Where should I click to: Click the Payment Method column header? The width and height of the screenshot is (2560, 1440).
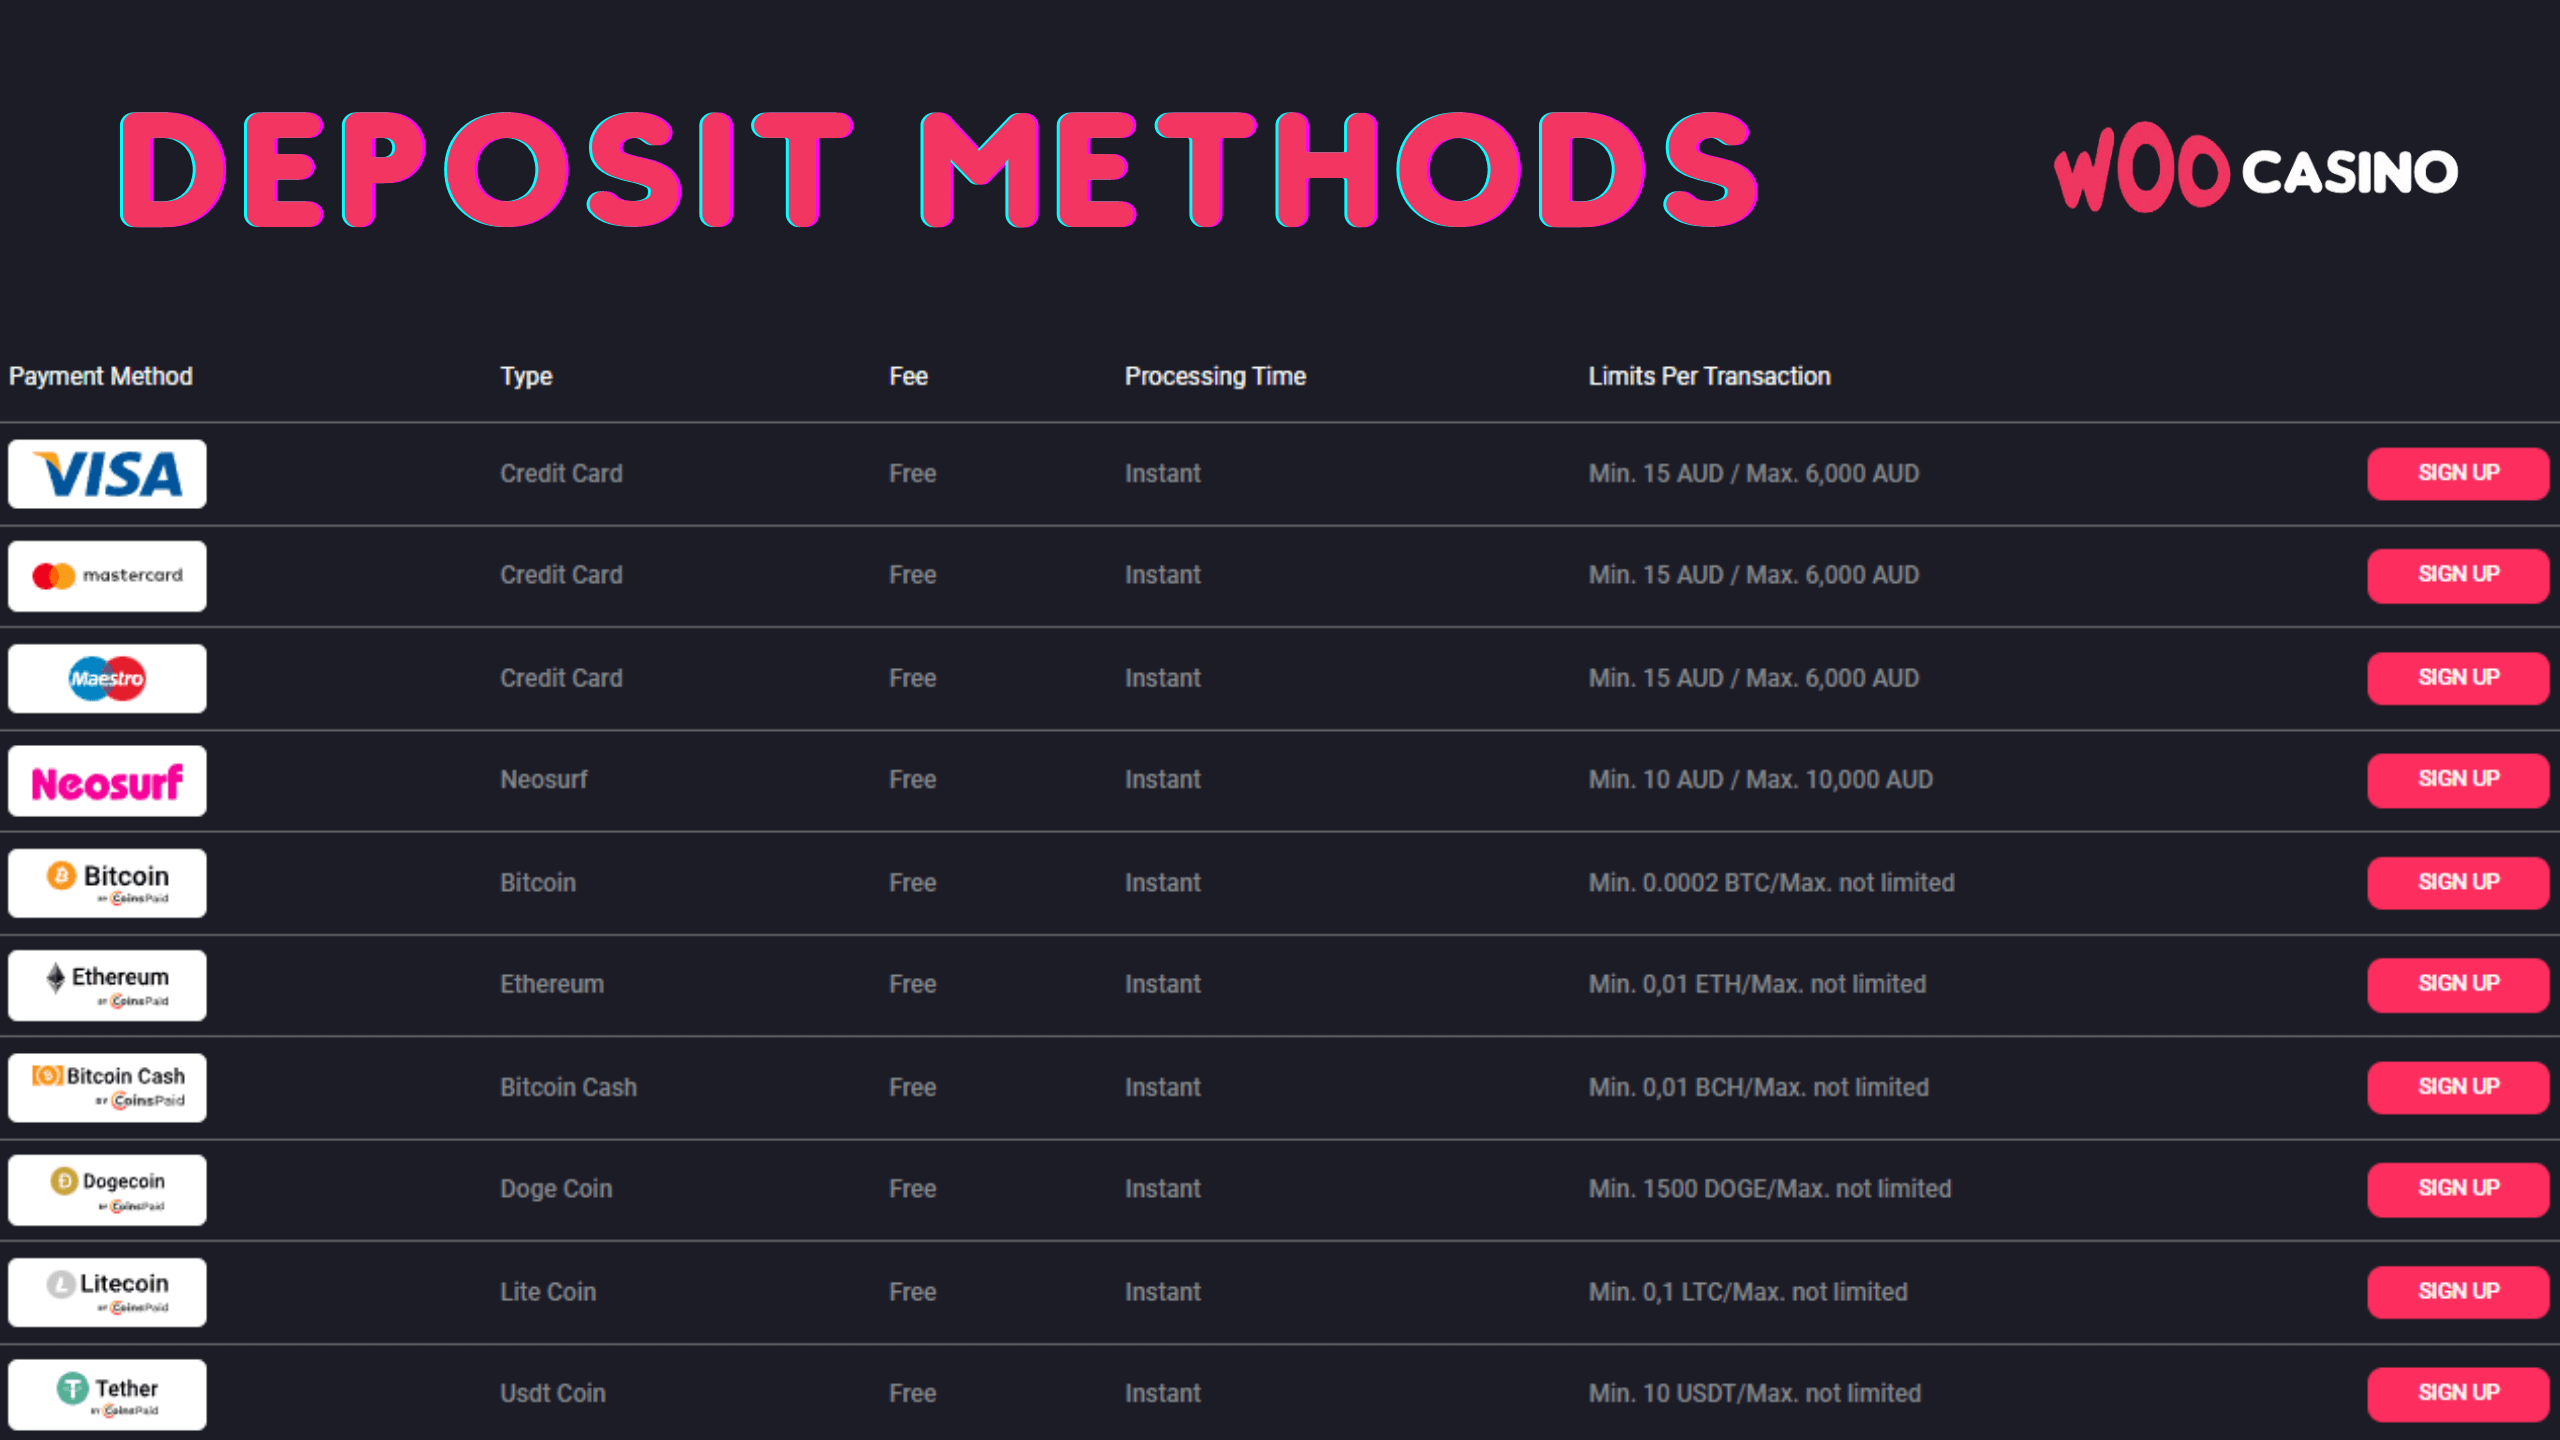click(x=101, y=376)
